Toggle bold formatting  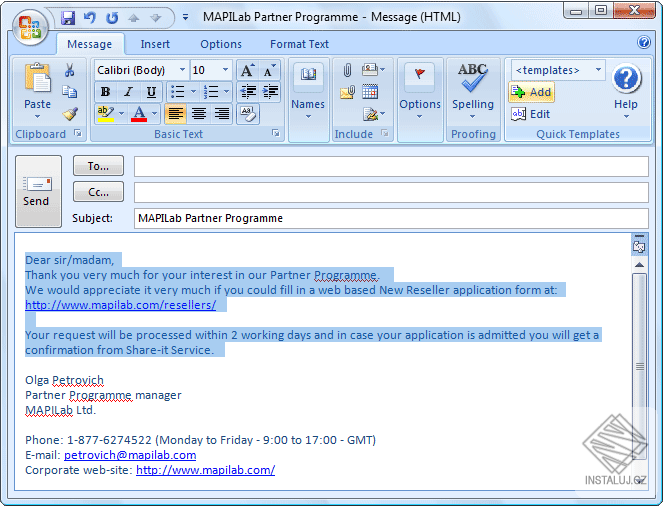click(x=105, y=92)
